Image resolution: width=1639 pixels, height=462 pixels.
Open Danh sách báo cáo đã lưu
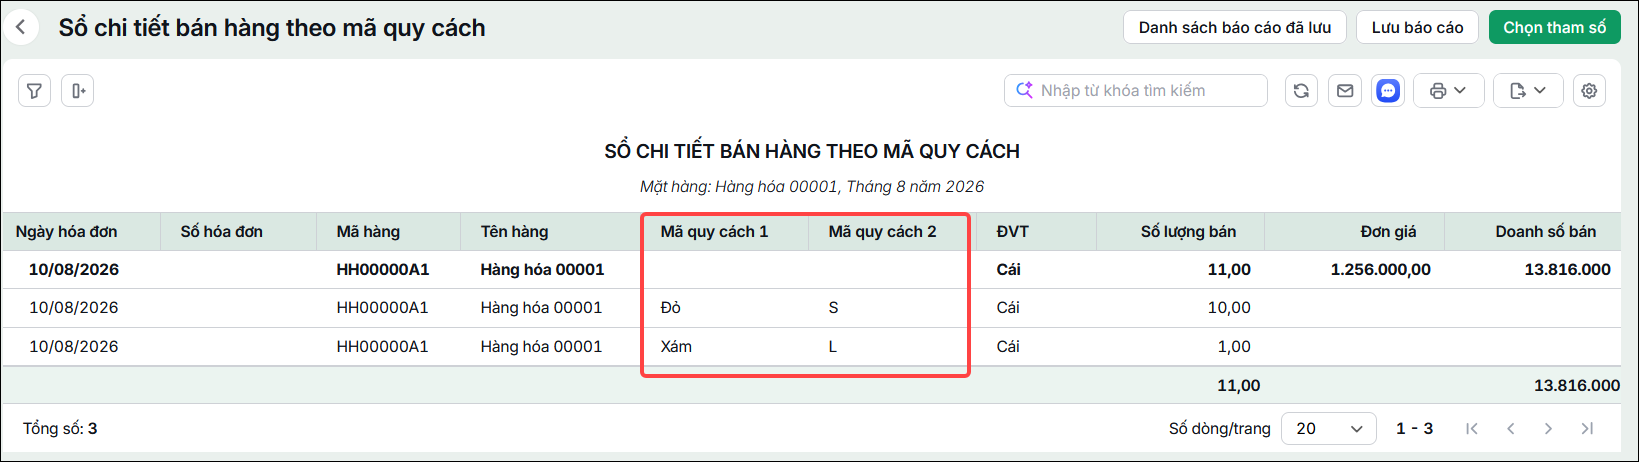[1235, 28]
